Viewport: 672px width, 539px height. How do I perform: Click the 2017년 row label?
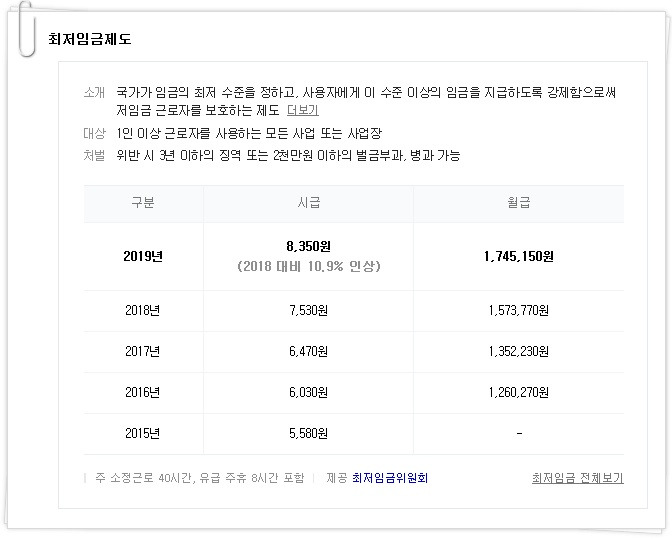(x=143, y=351)
